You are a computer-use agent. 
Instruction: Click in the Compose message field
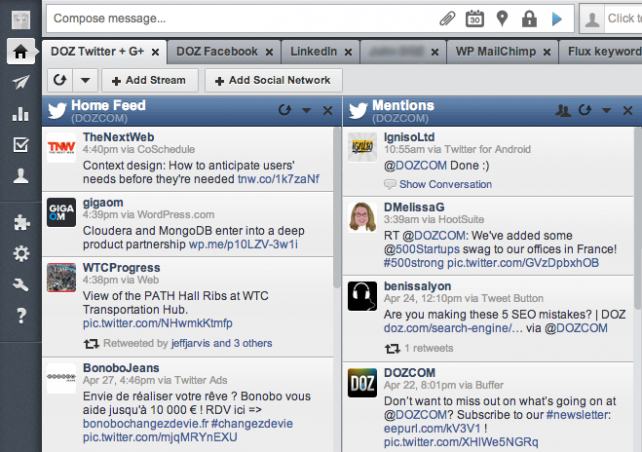tap(242, 19)
